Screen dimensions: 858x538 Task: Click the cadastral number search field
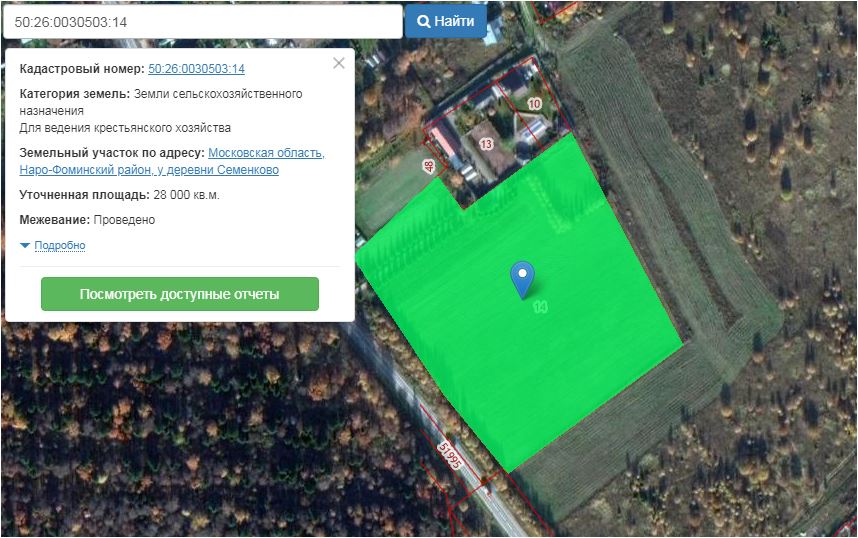[202, 22]
